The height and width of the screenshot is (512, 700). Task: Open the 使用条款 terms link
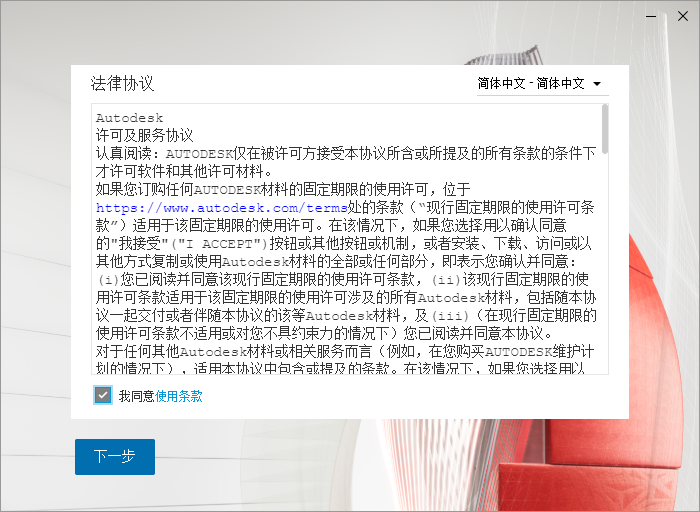(179, 396)
